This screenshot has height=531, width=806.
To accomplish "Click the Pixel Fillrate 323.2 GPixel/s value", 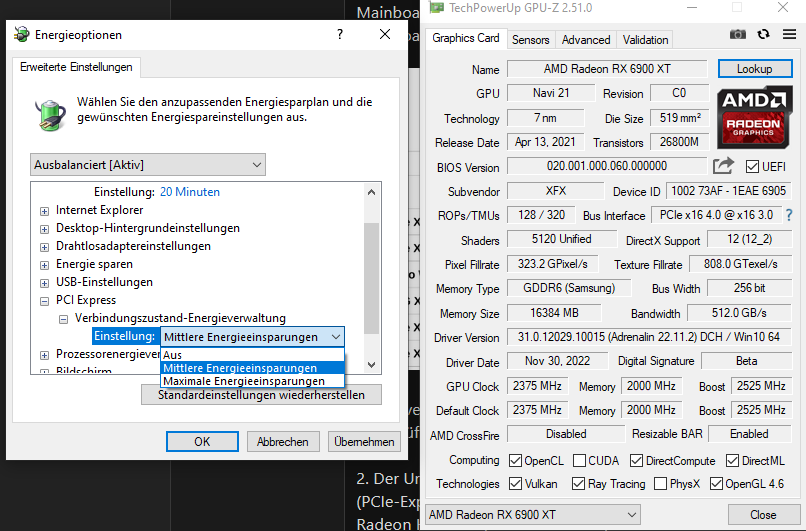I will coord(553,264).
